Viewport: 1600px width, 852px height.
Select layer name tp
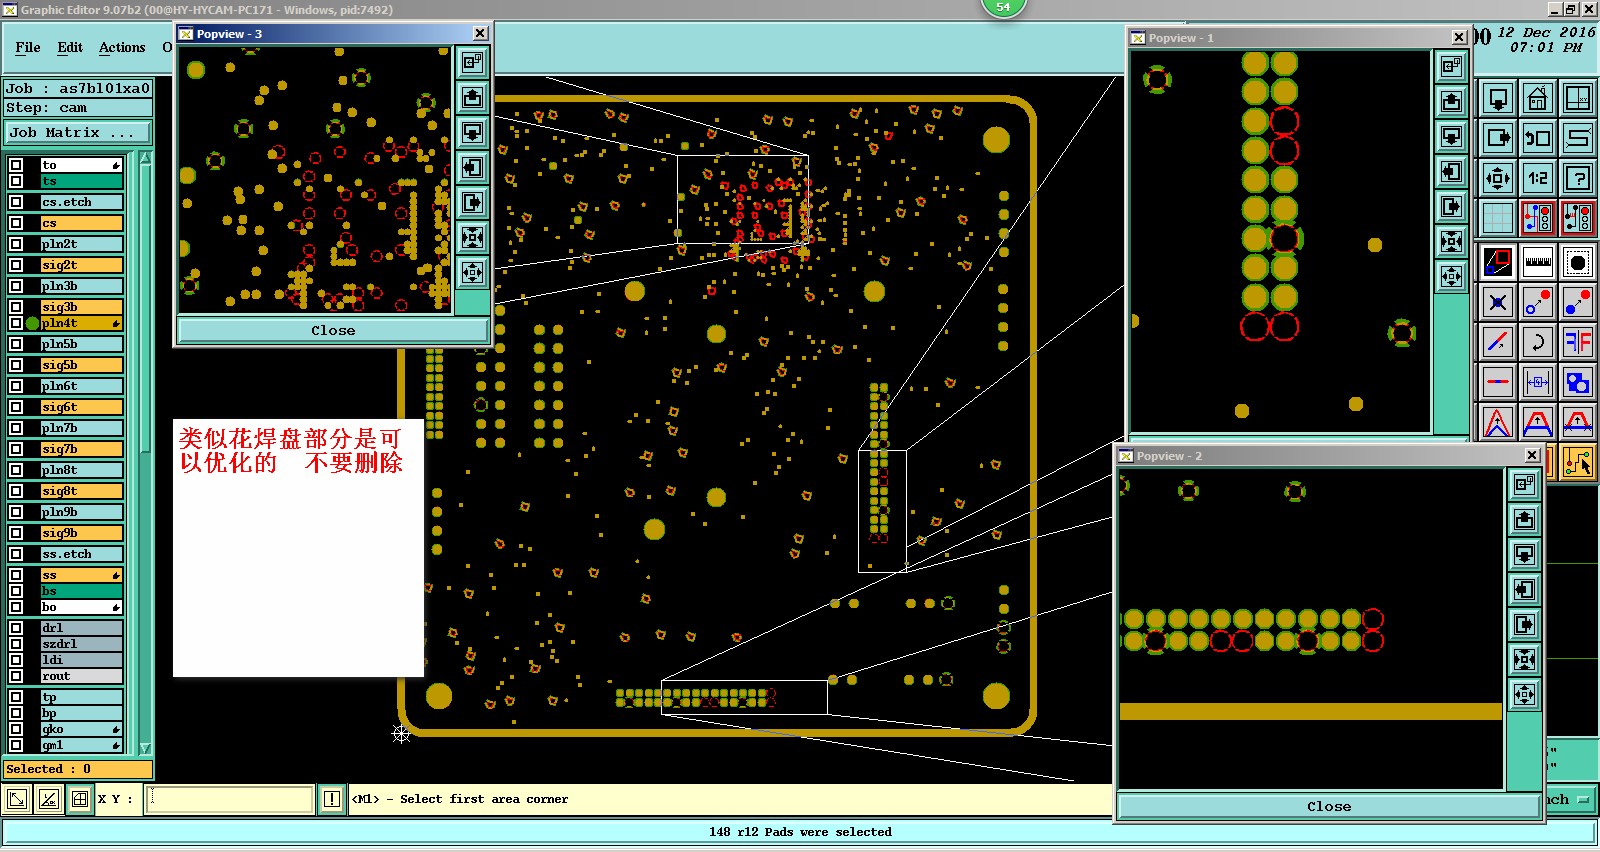(81, 697)
